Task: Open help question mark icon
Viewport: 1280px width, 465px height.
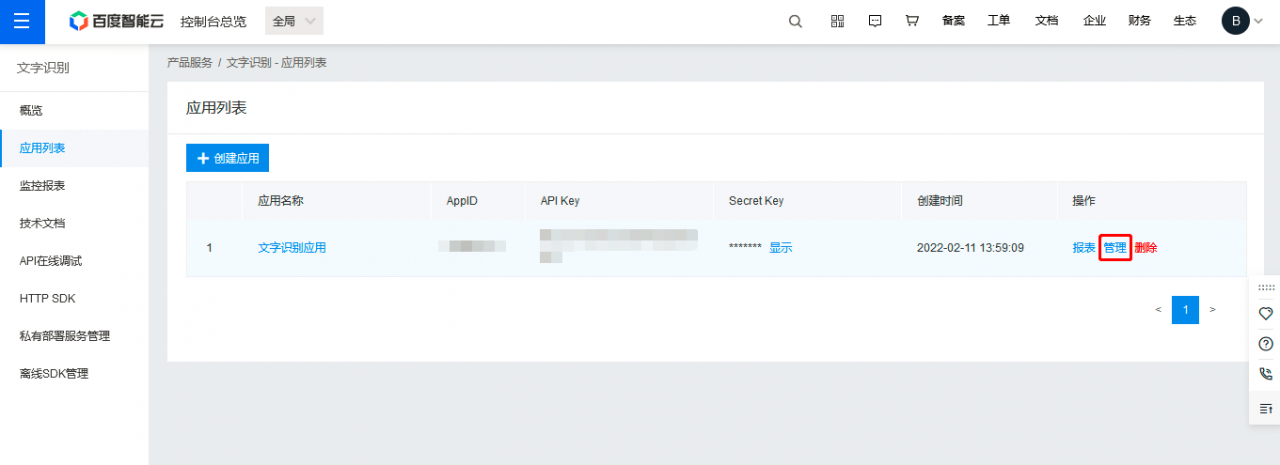Action: coord(1265,344)
